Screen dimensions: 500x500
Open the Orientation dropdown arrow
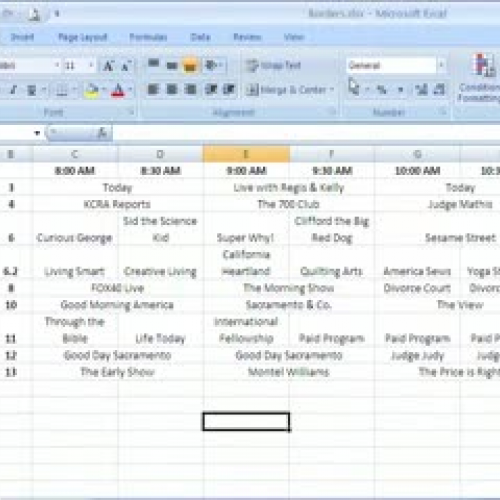click(221, 65)
